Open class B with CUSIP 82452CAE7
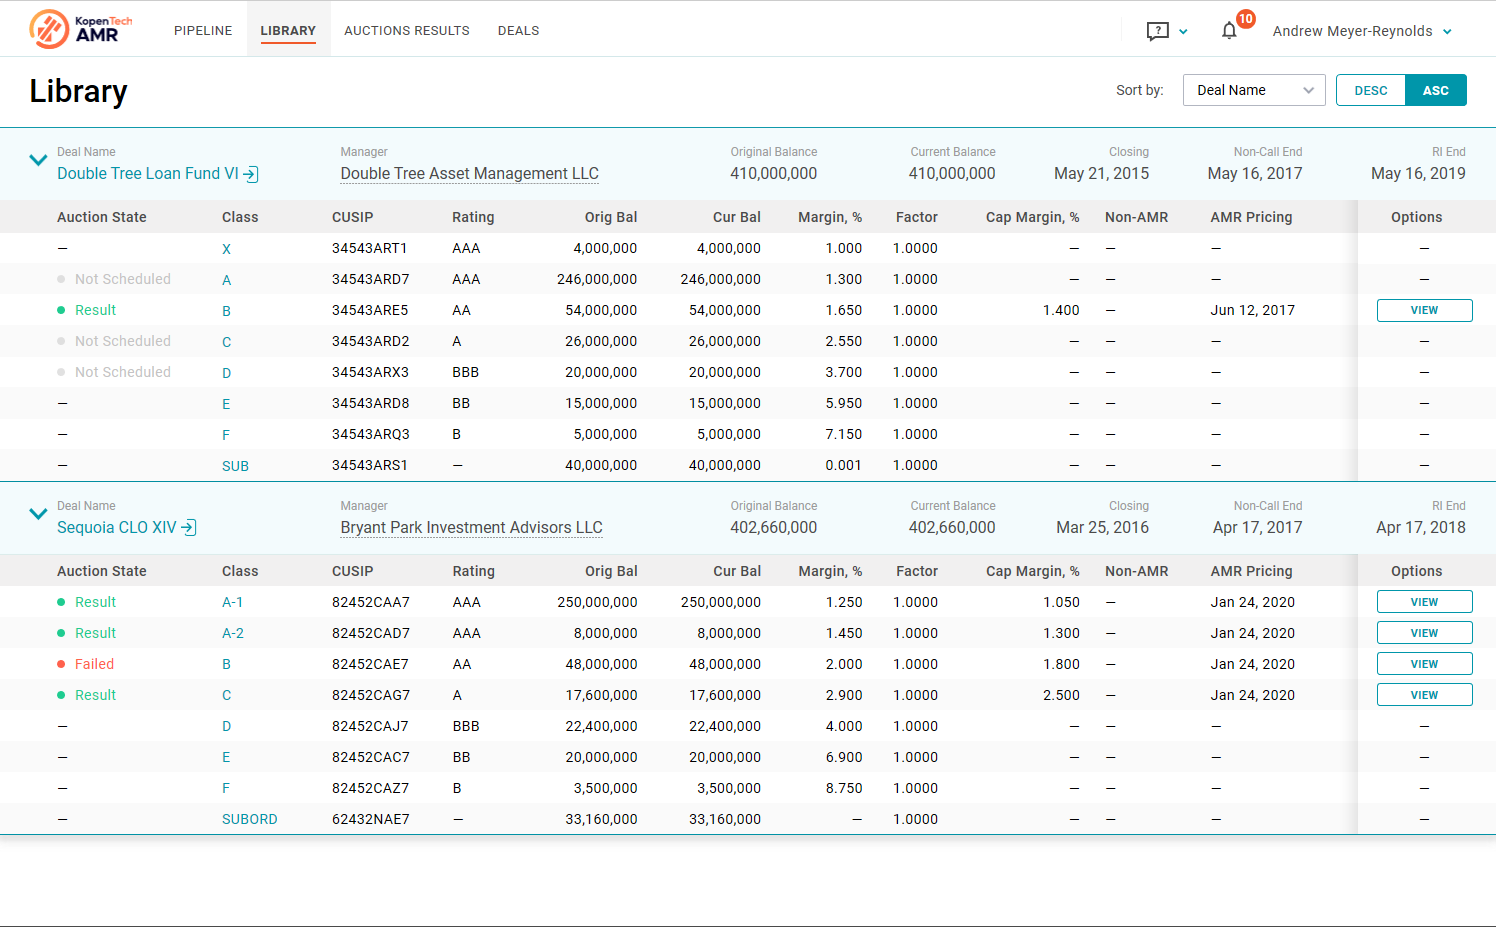The image size is (1496, 927). (x=226, y=664)
